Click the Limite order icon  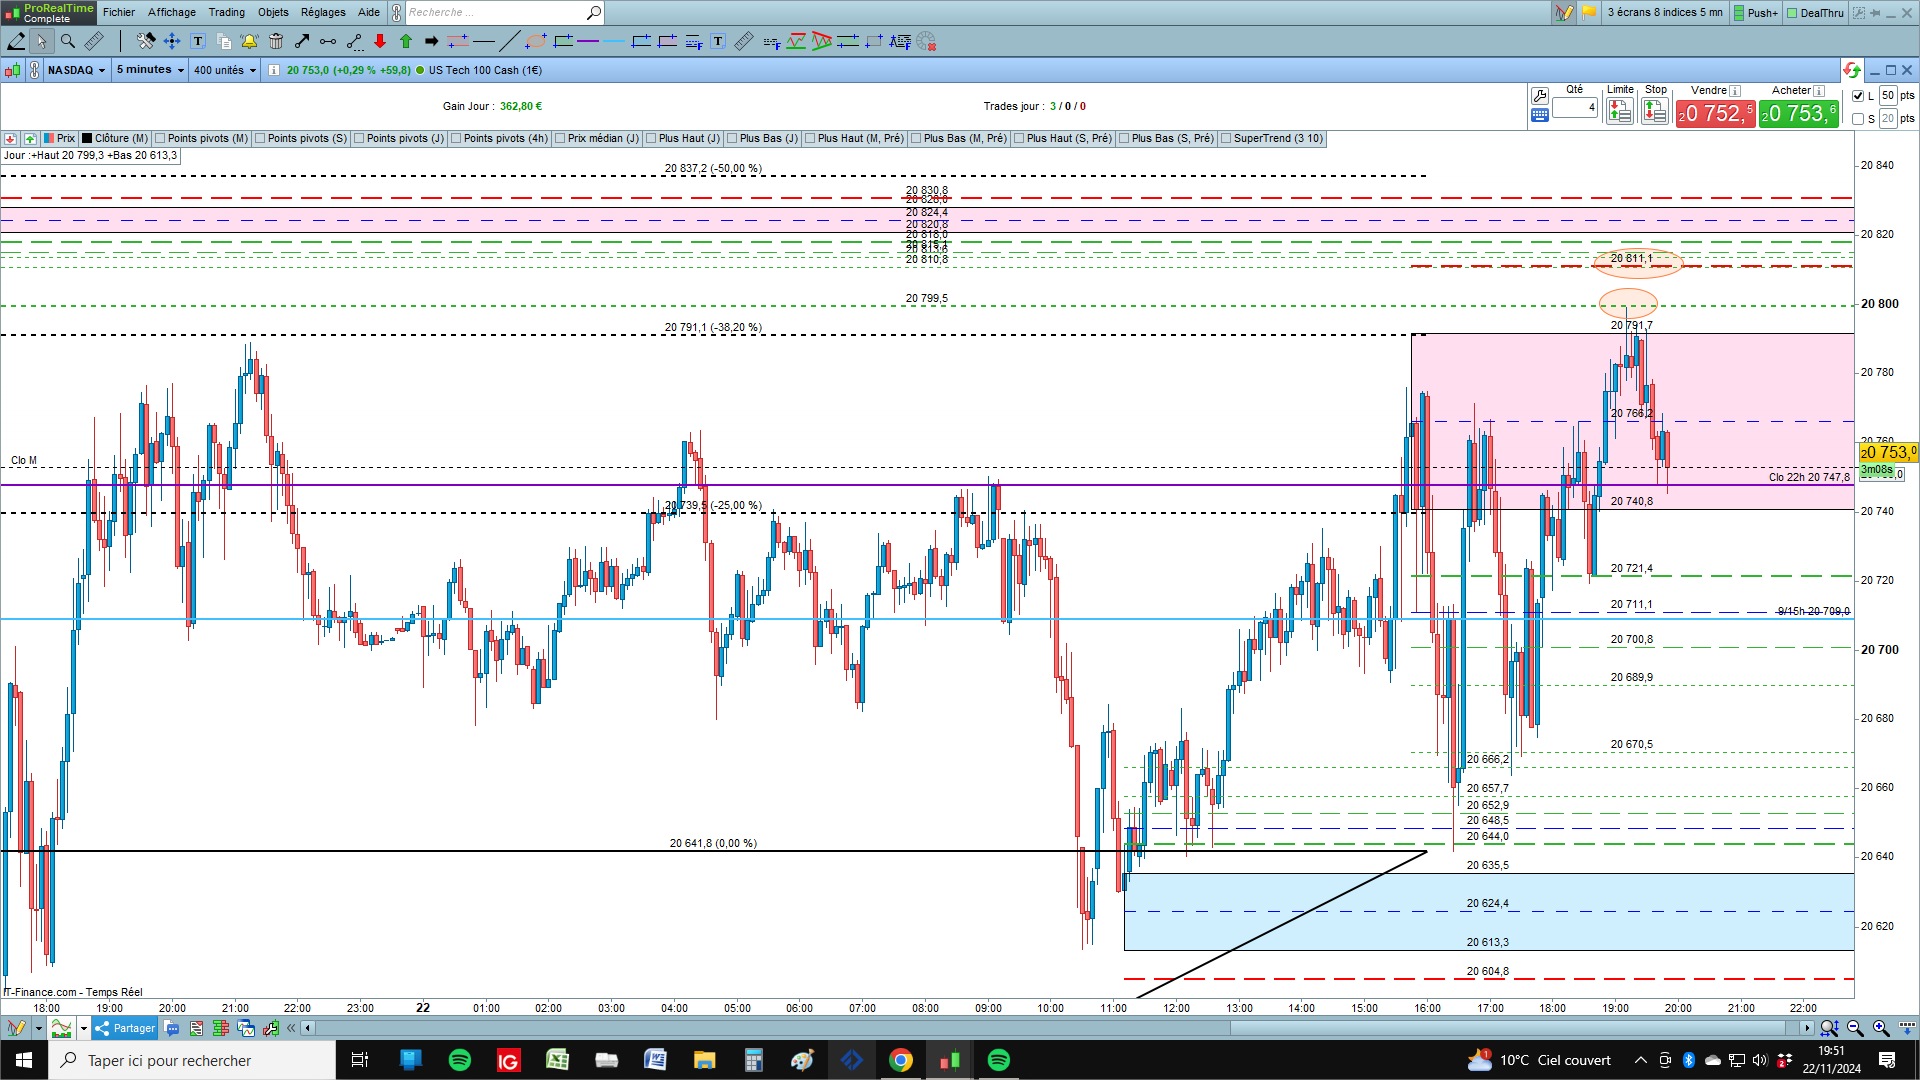(1619, 112)
